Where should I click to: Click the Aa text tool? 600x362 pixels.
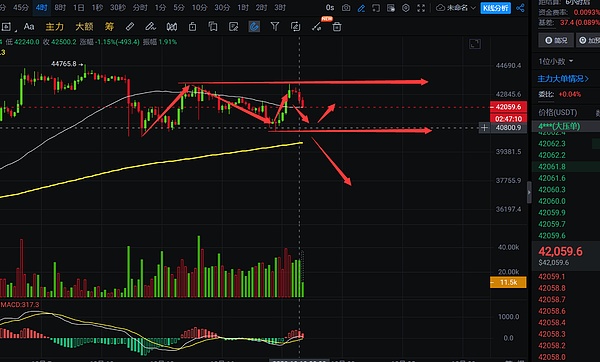coord(29,26)
